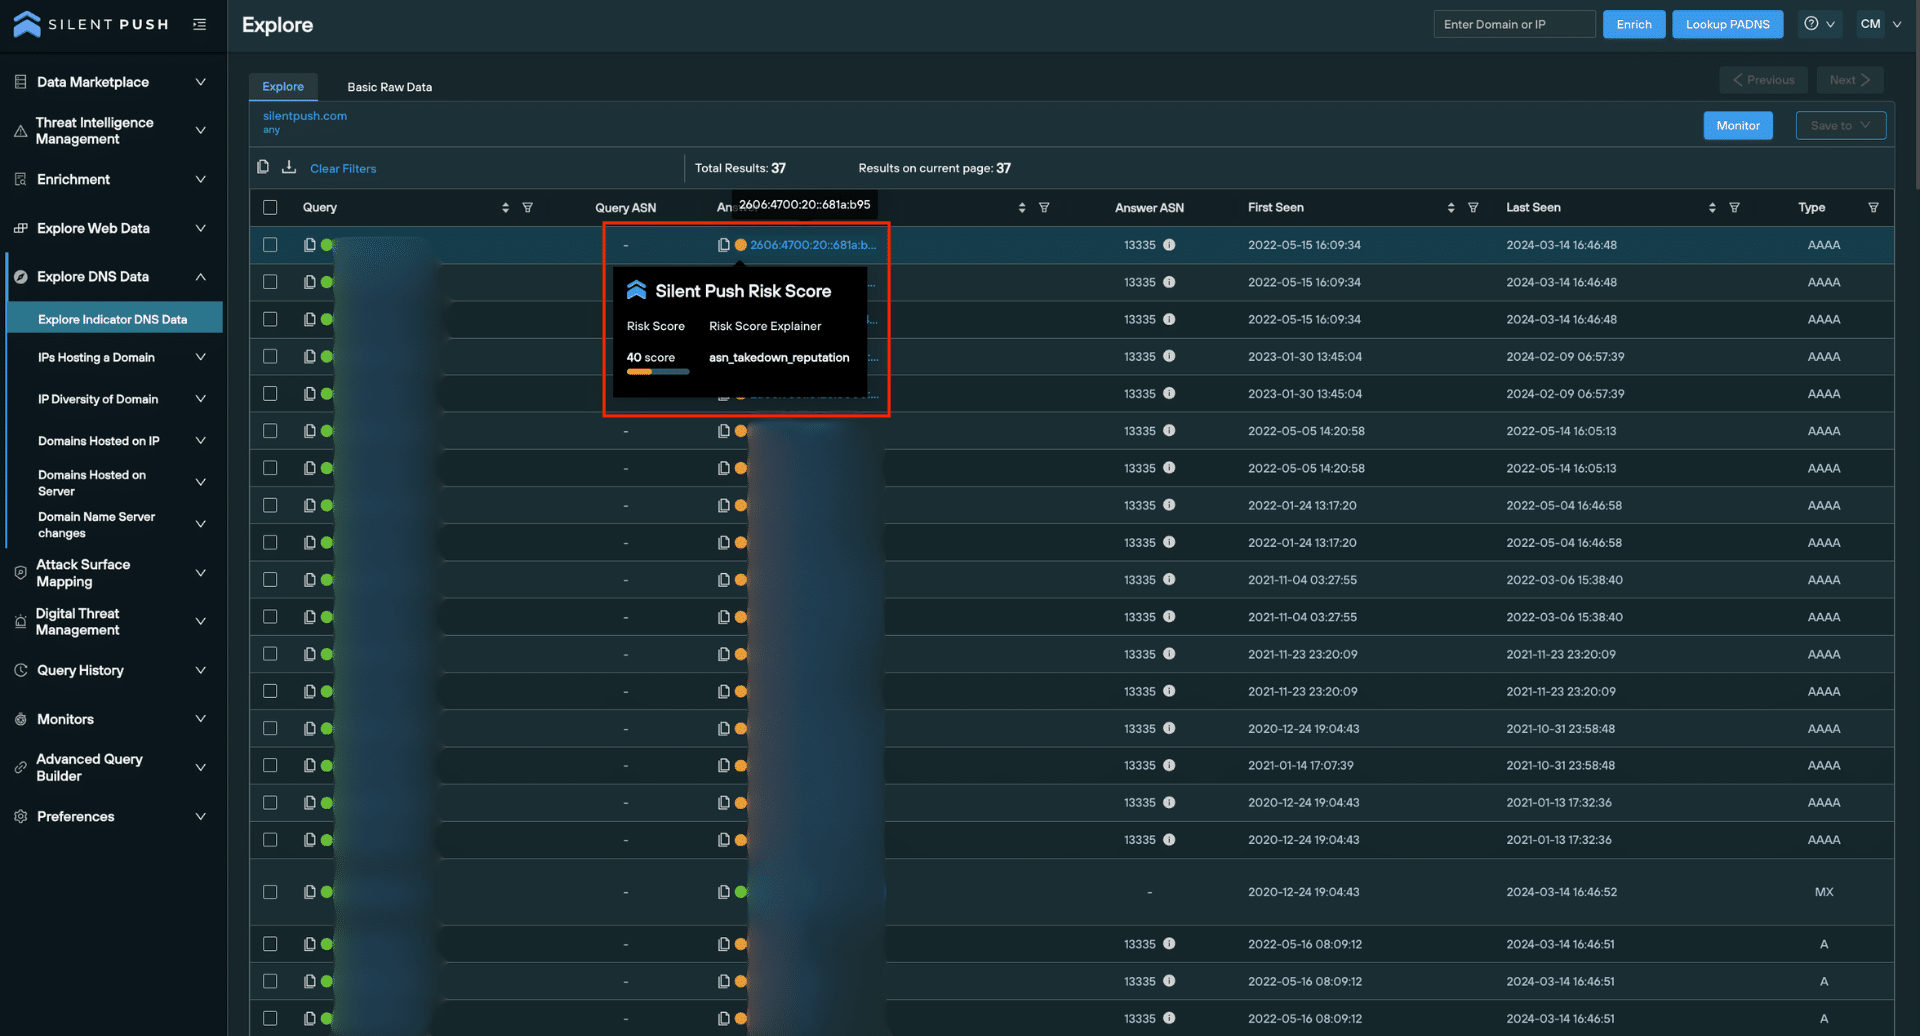The width and height of the screenshot is (1920, 1036).
Task: Click the Threat Intelligence Management warning icon
Action: tap(20, 131)
